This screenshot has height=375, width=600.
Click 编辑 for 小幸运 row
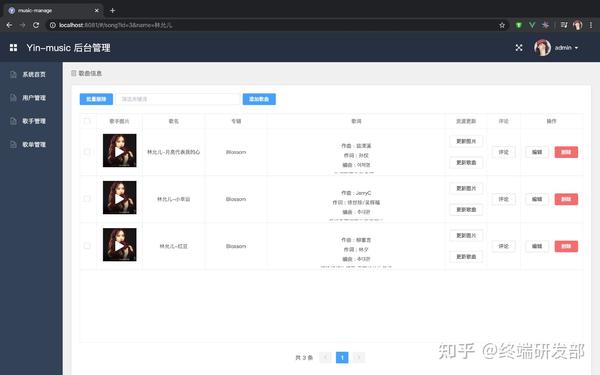point(537,199)
